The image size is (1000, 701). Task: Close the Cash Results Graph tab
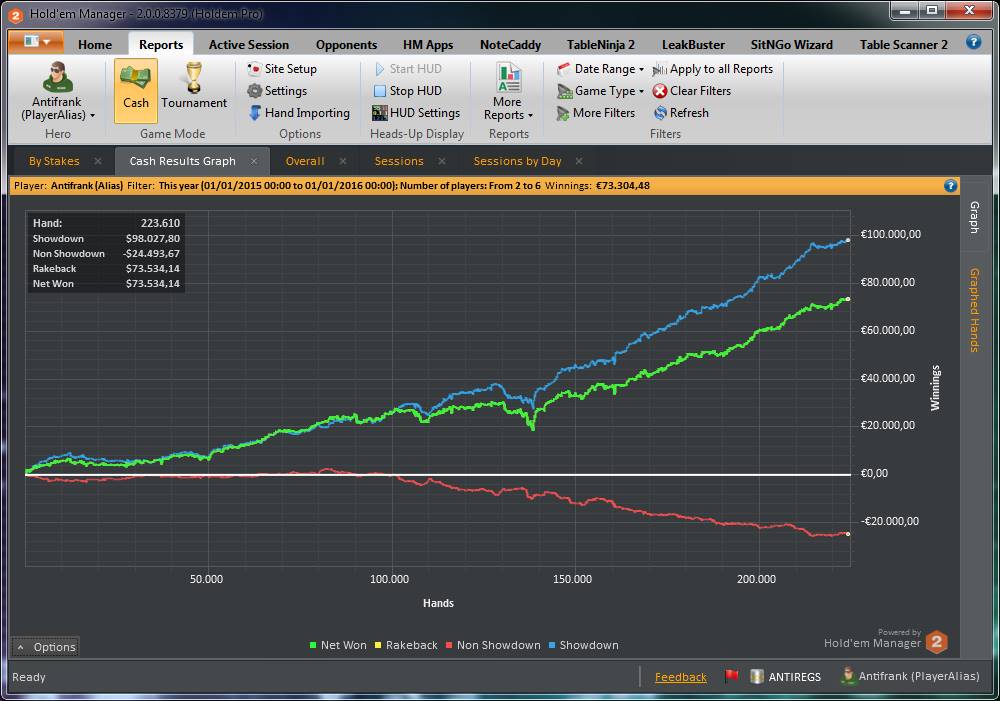coord(254,161)
